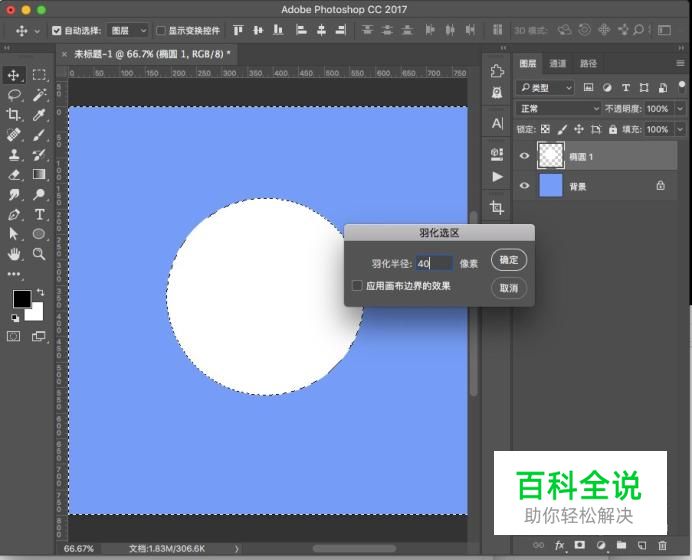
Task: Select the Eyedropper tool
Action: tap(39, 114)
